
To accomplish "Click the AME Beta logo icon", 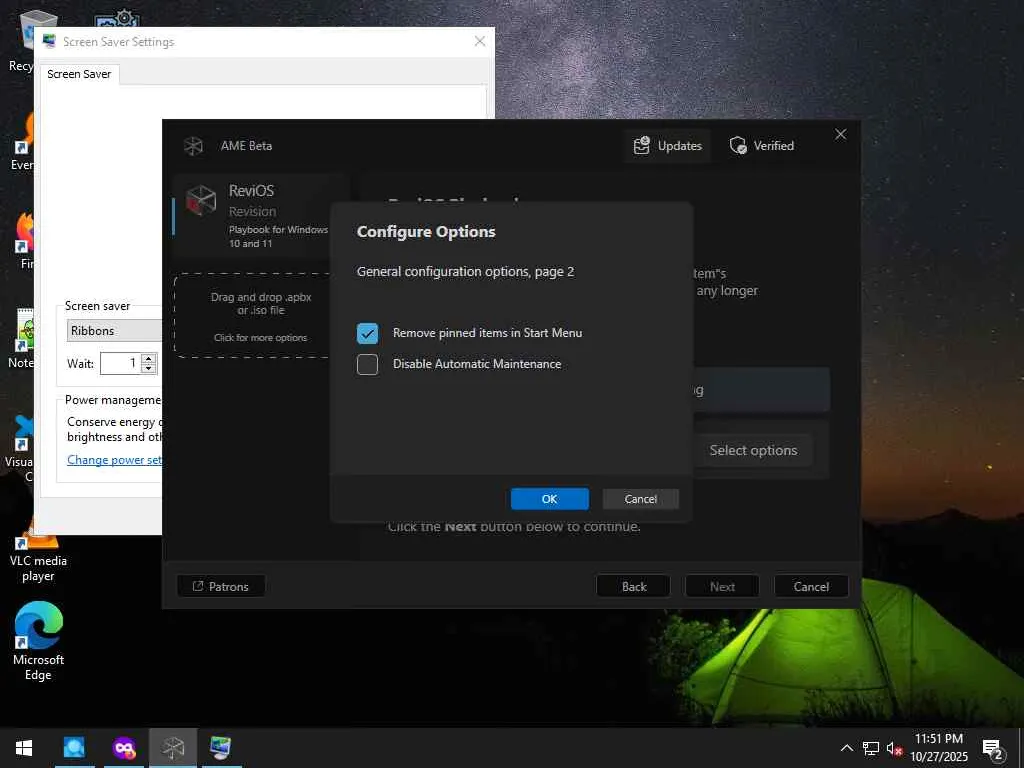I will [193, 146].
